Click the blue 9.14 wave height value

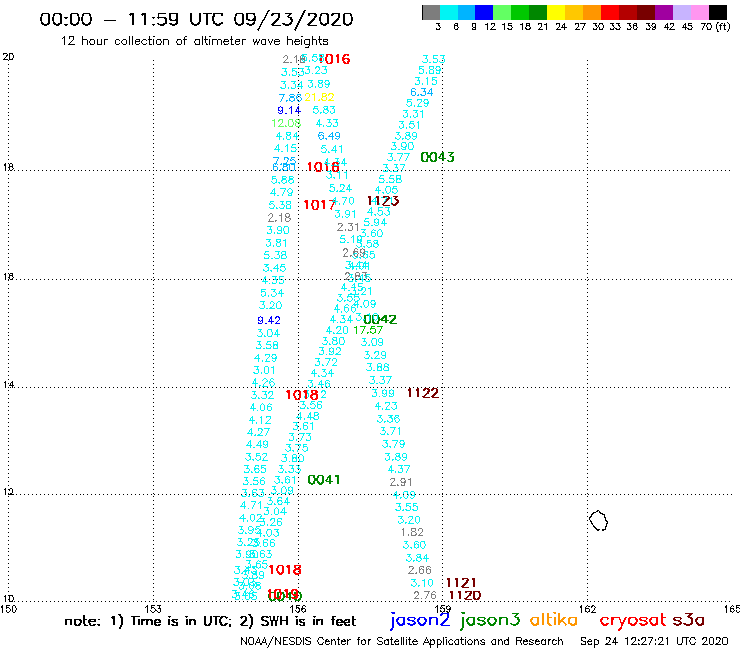(x=289, y=110)
